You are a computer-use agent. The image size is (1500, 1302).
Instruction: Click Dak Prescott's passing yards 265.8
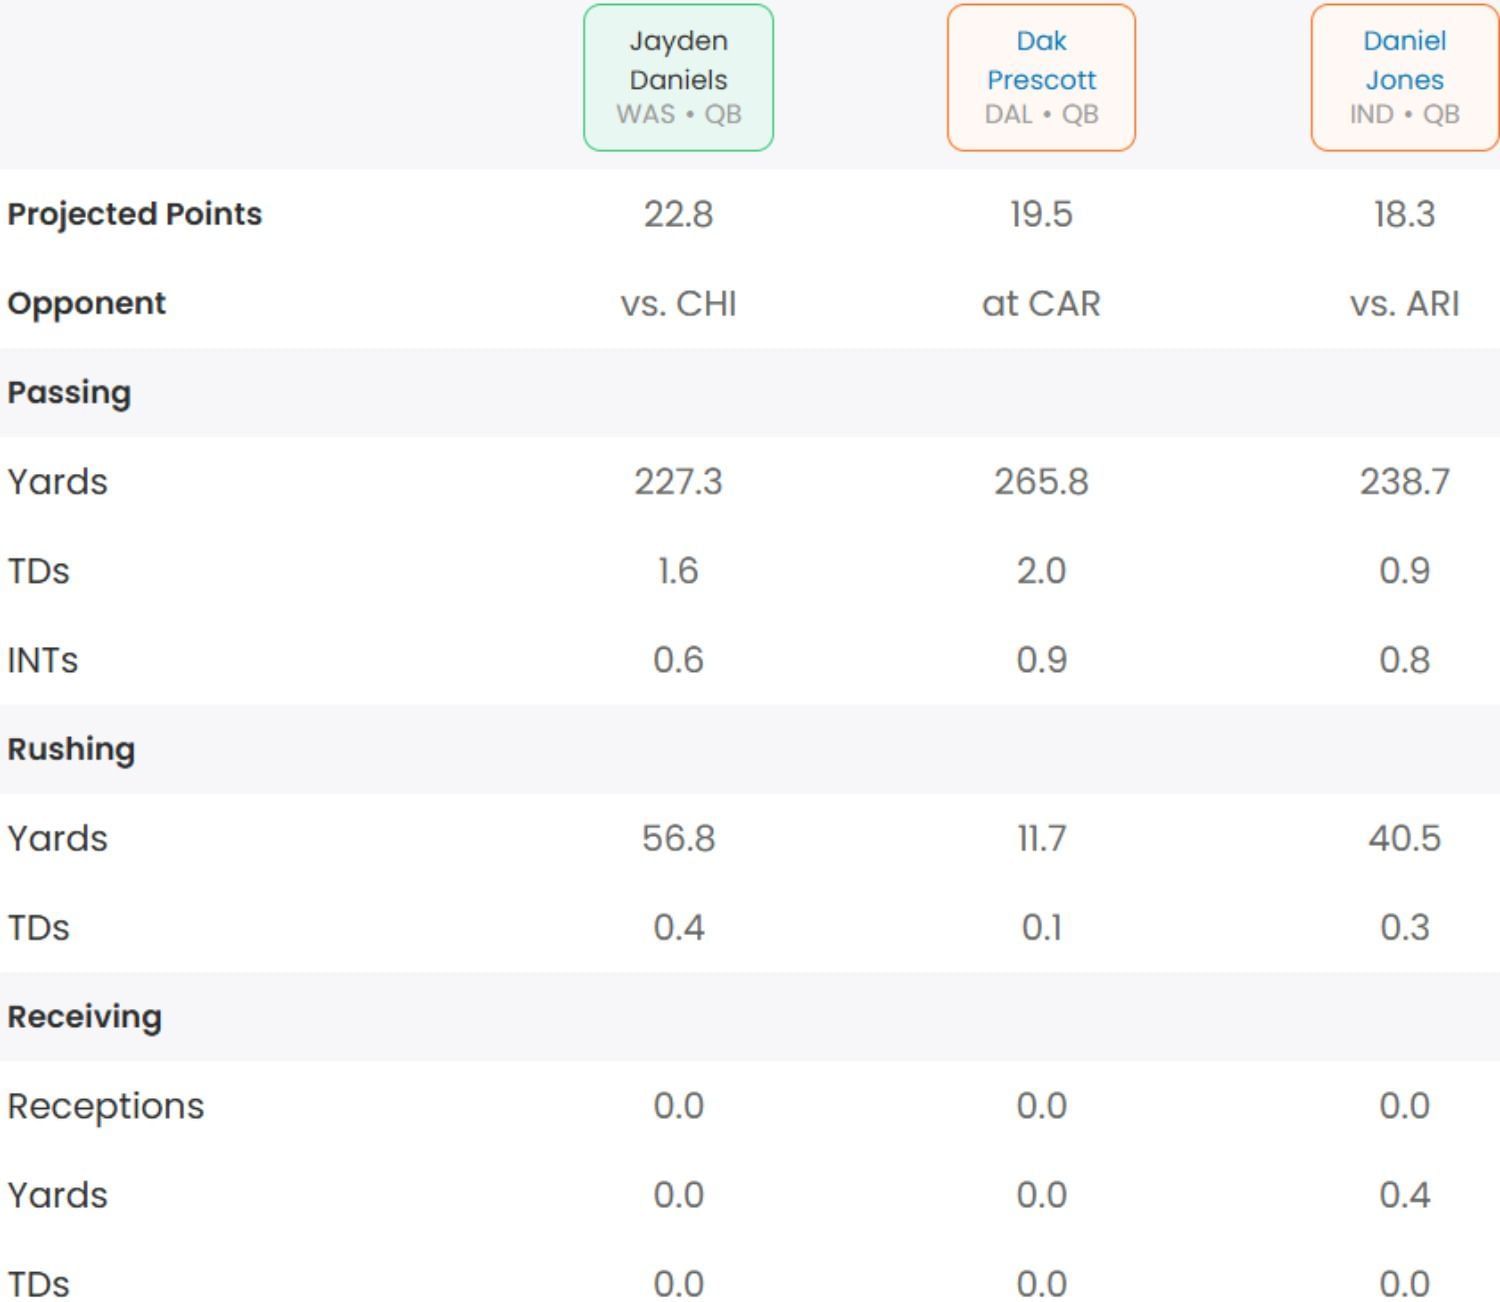pyautogui.click(x=1041, y=482)
